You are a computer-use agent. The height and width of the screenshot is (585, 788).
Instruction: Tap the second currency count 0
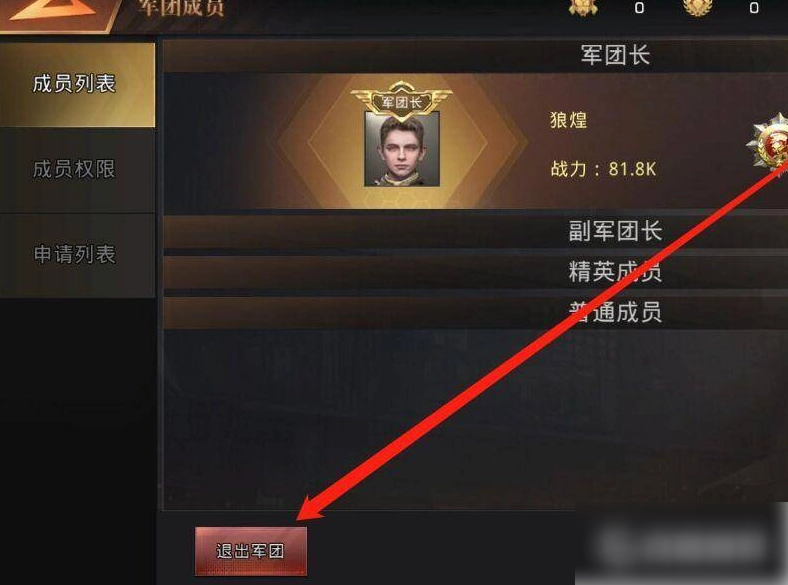pyautogui.click(x=754, y=8)
